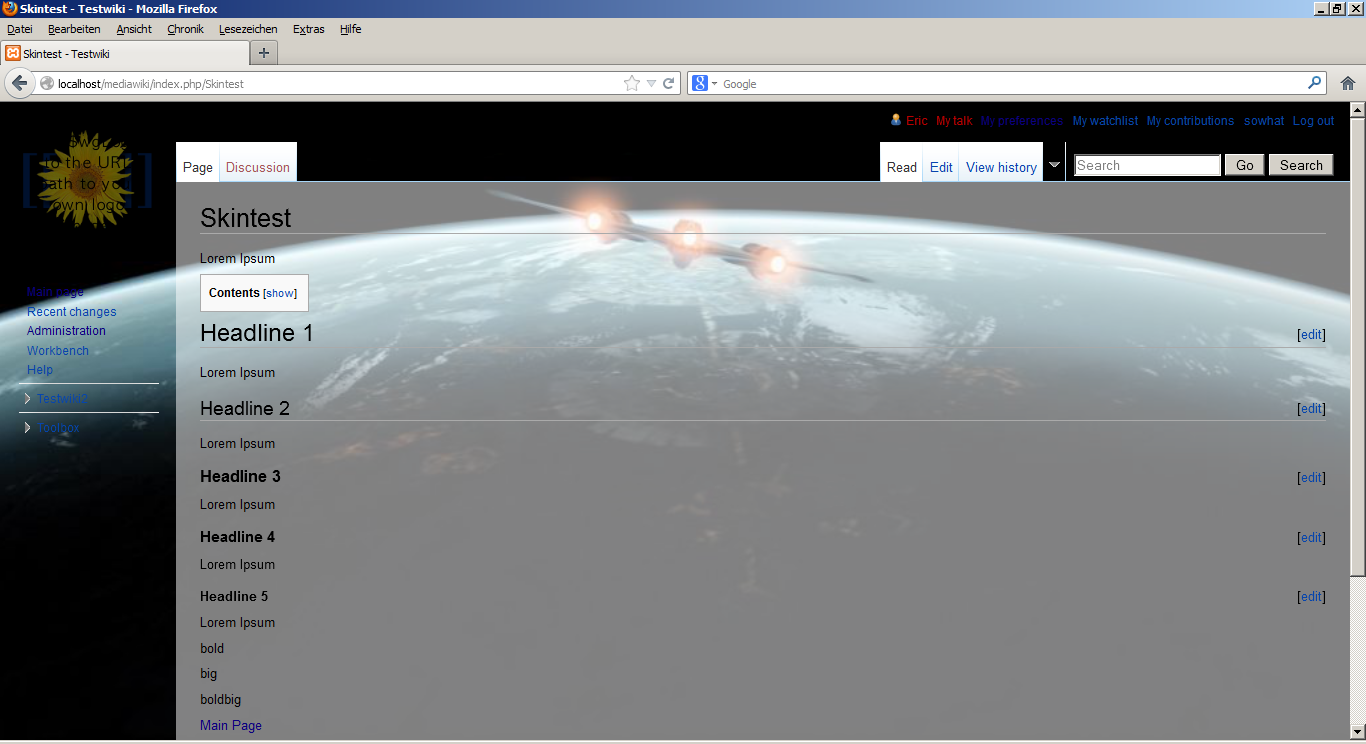Open the Recent changes link

72,312
